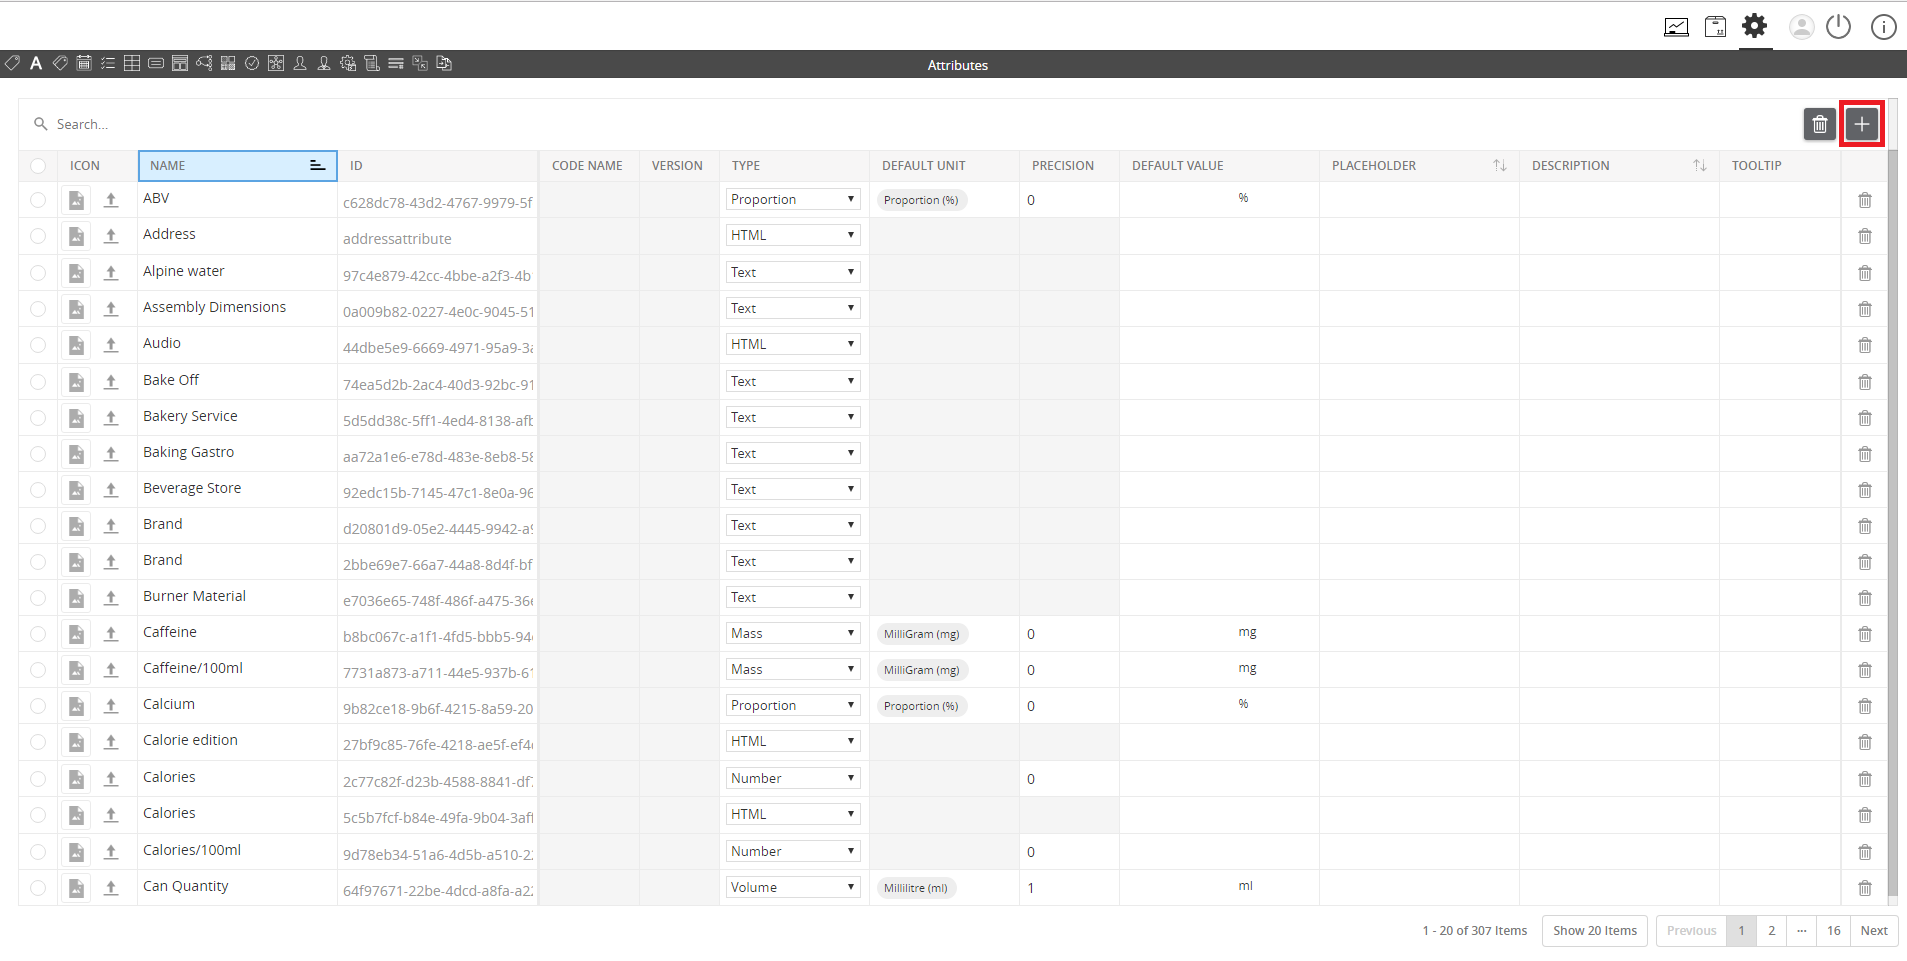The height and width of the screenshot is (961, 1907).
Task: Delete the Can Quantity row with trash icon
Action: pos(1865,888)
